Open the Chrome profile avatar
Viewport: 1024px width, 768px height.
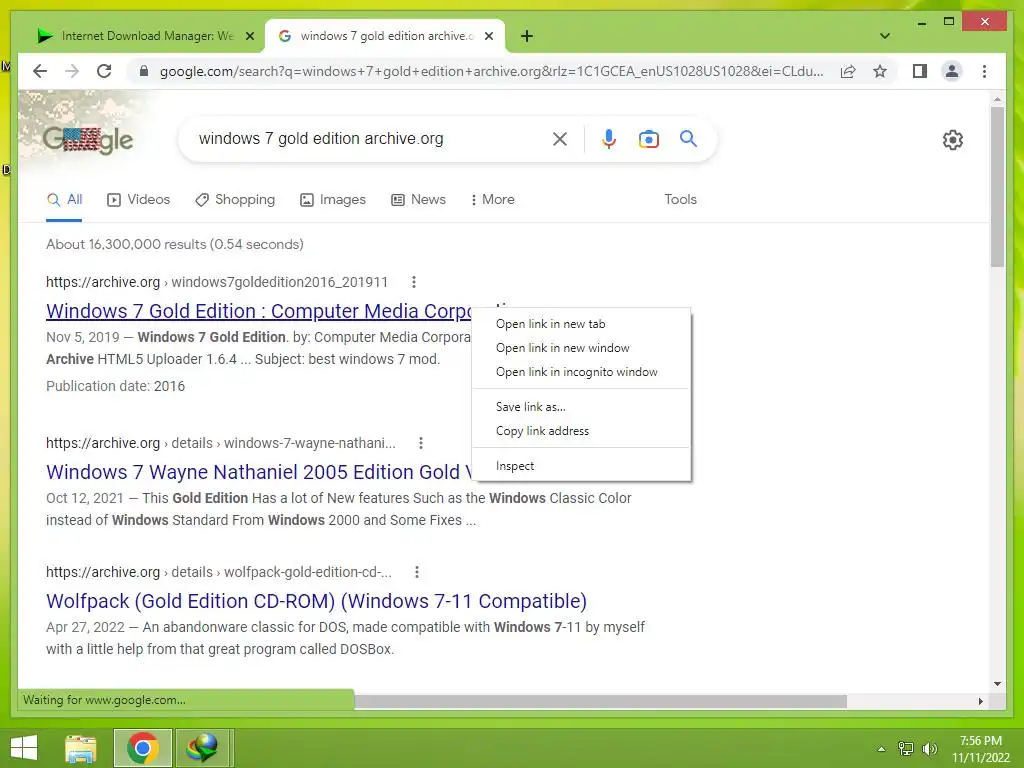[952, 71]
